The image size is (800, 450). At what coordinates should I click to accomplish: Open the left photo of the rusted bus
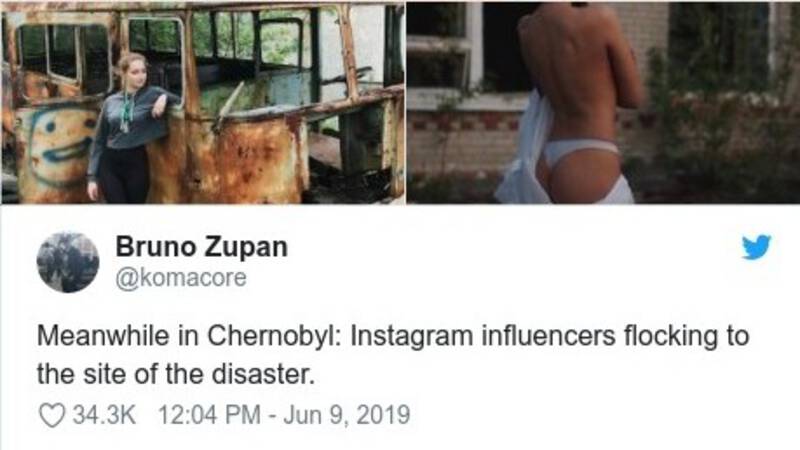point(203,103)
